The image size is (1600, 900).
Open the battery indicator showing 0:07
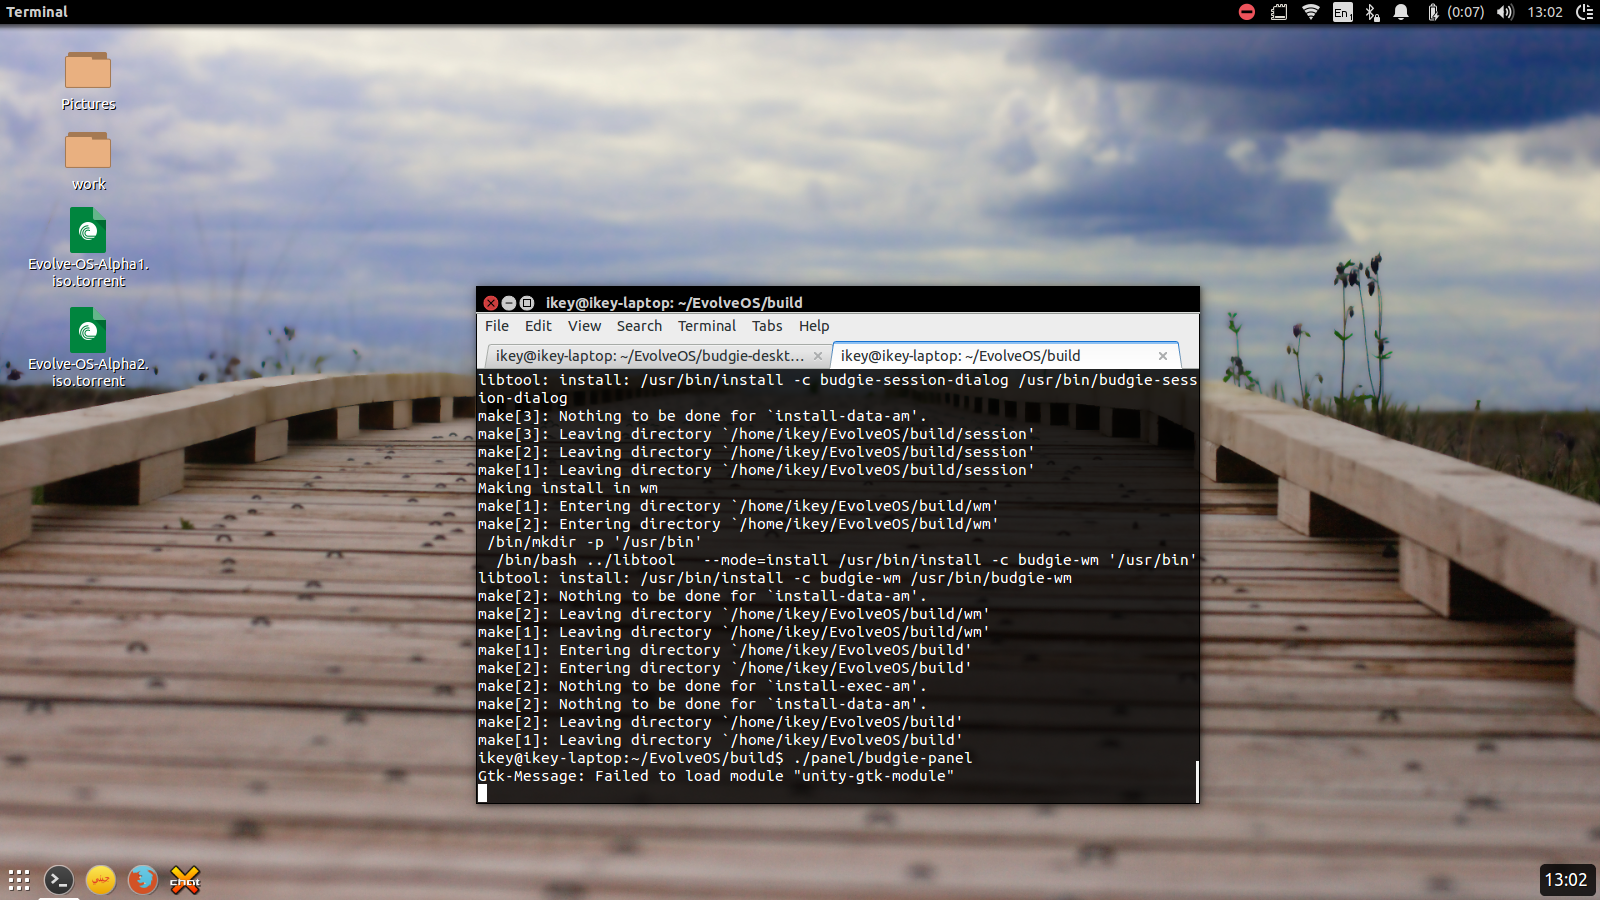[1455, 12]
